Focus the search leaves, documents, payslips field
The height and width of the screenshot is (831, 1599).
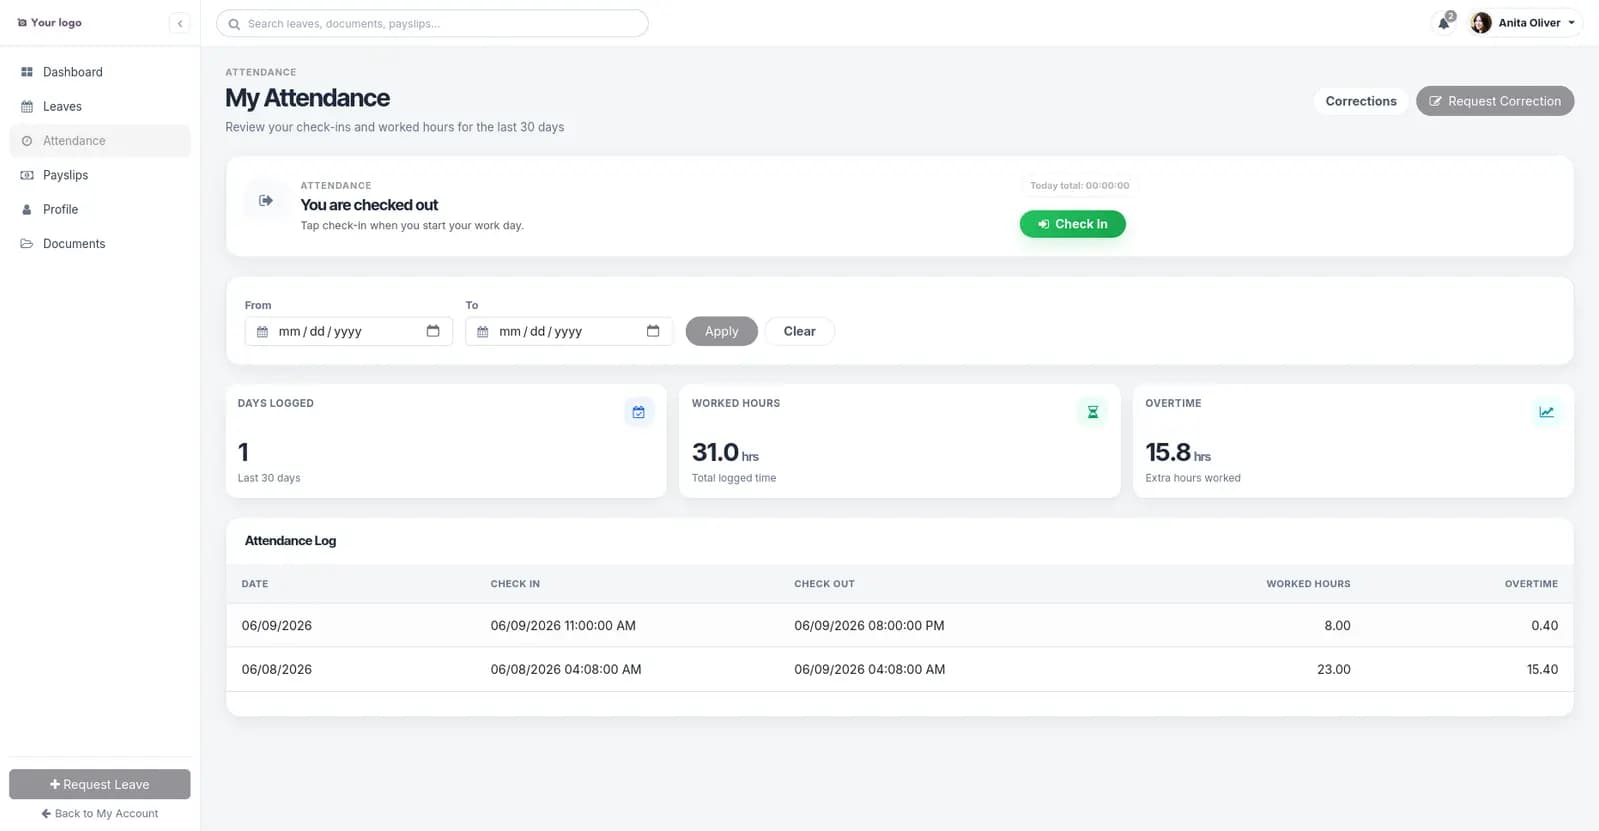(x=432, y=23)
